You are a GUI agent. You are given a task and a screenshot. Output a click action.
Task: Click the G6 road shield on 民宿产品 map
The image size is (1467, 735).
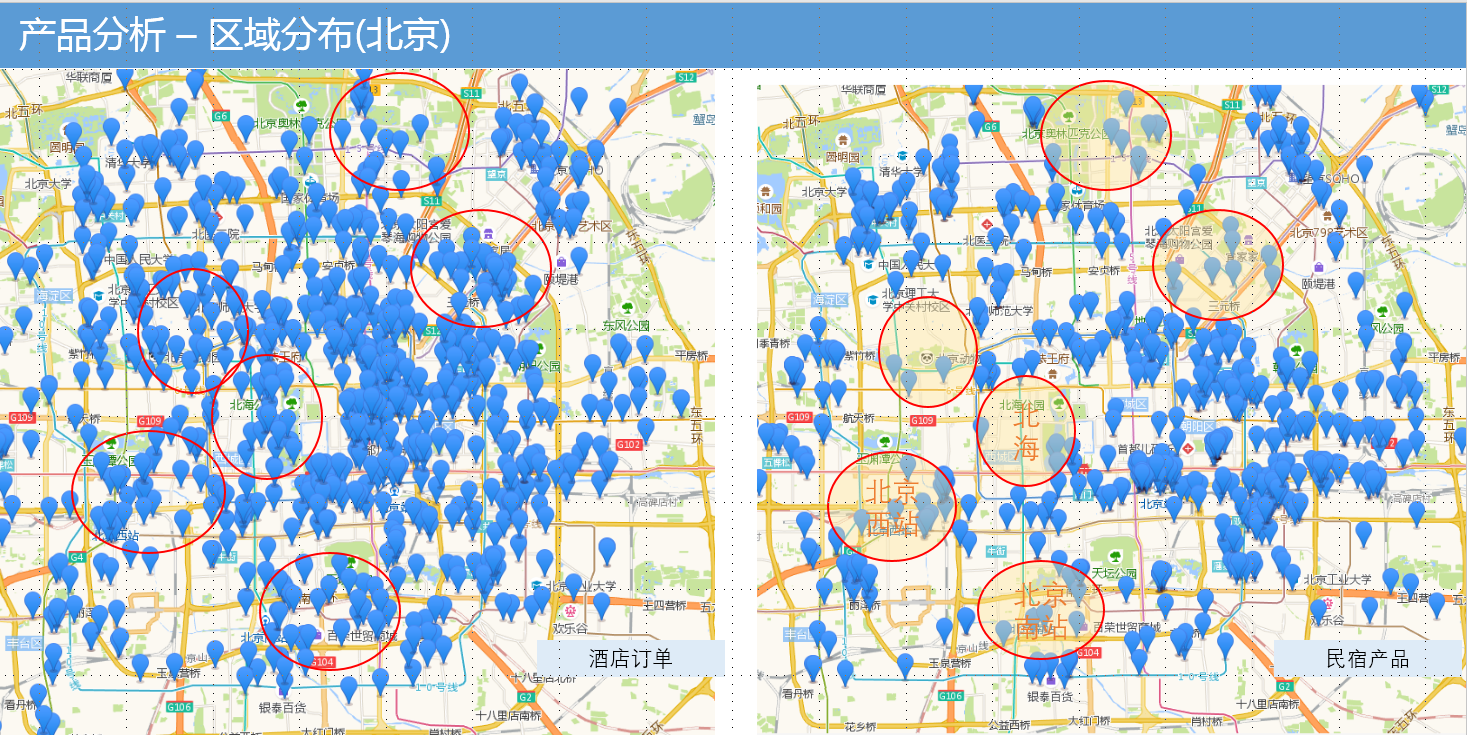click(991, 127)
